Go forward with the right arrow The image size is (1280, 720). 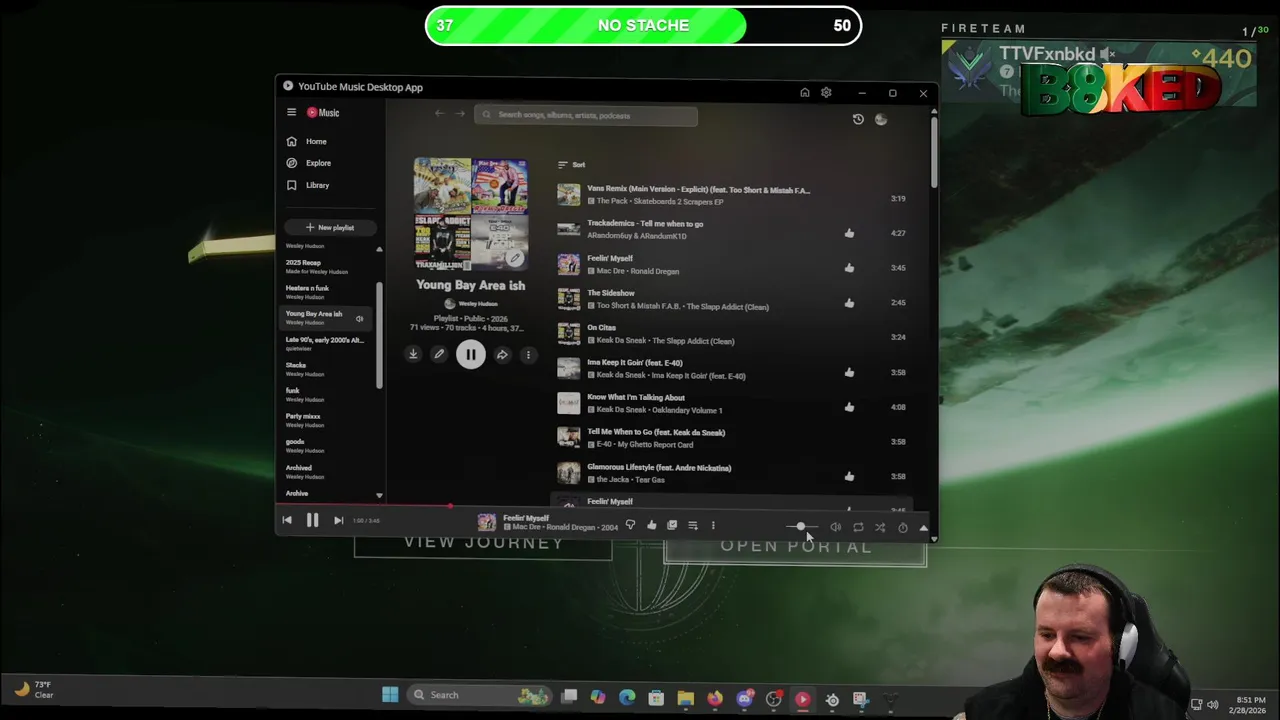tap(460, 114)
